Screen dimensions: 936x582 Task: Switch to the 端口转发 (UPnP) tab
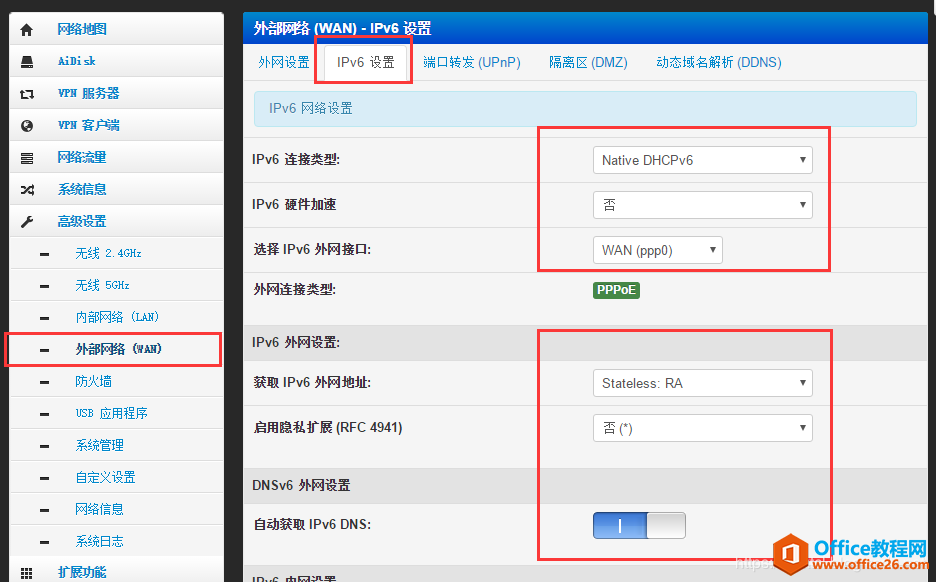(471, 62)
